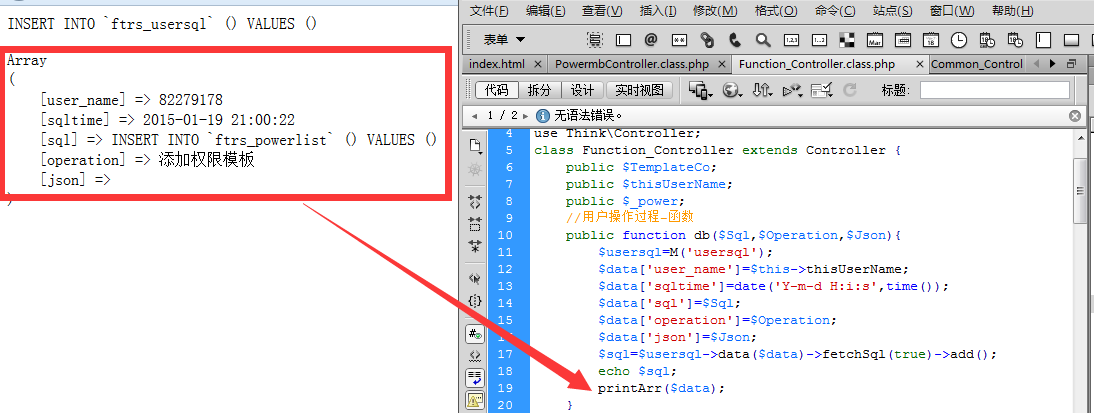Screen dimensions: 1094x413
Task: Switch to 拆分 split view
Action: coord(539,90)
